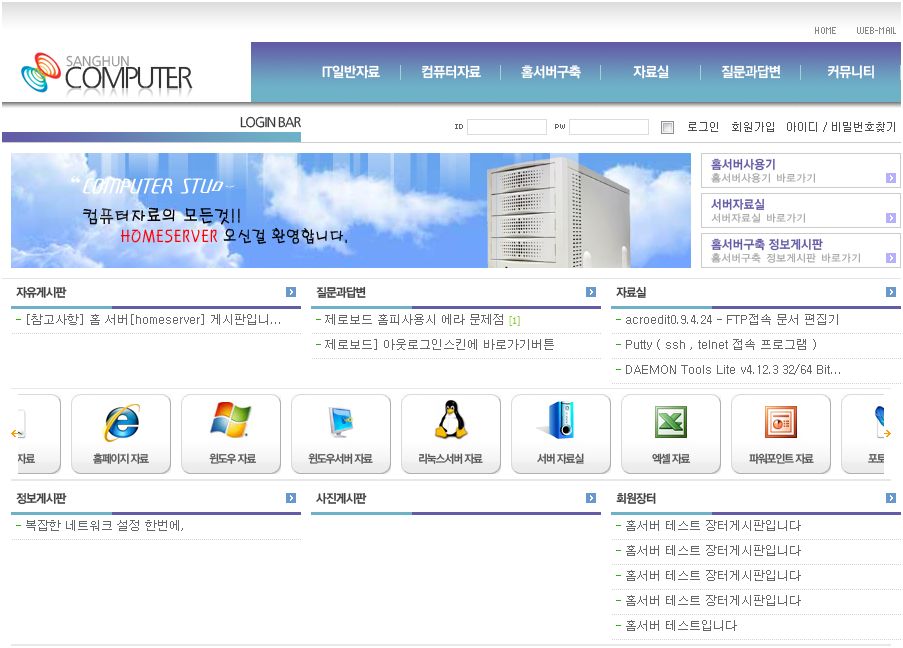Click the HOME link at top
This screenshot has height=648, width=903.
[x=825, y=31]
